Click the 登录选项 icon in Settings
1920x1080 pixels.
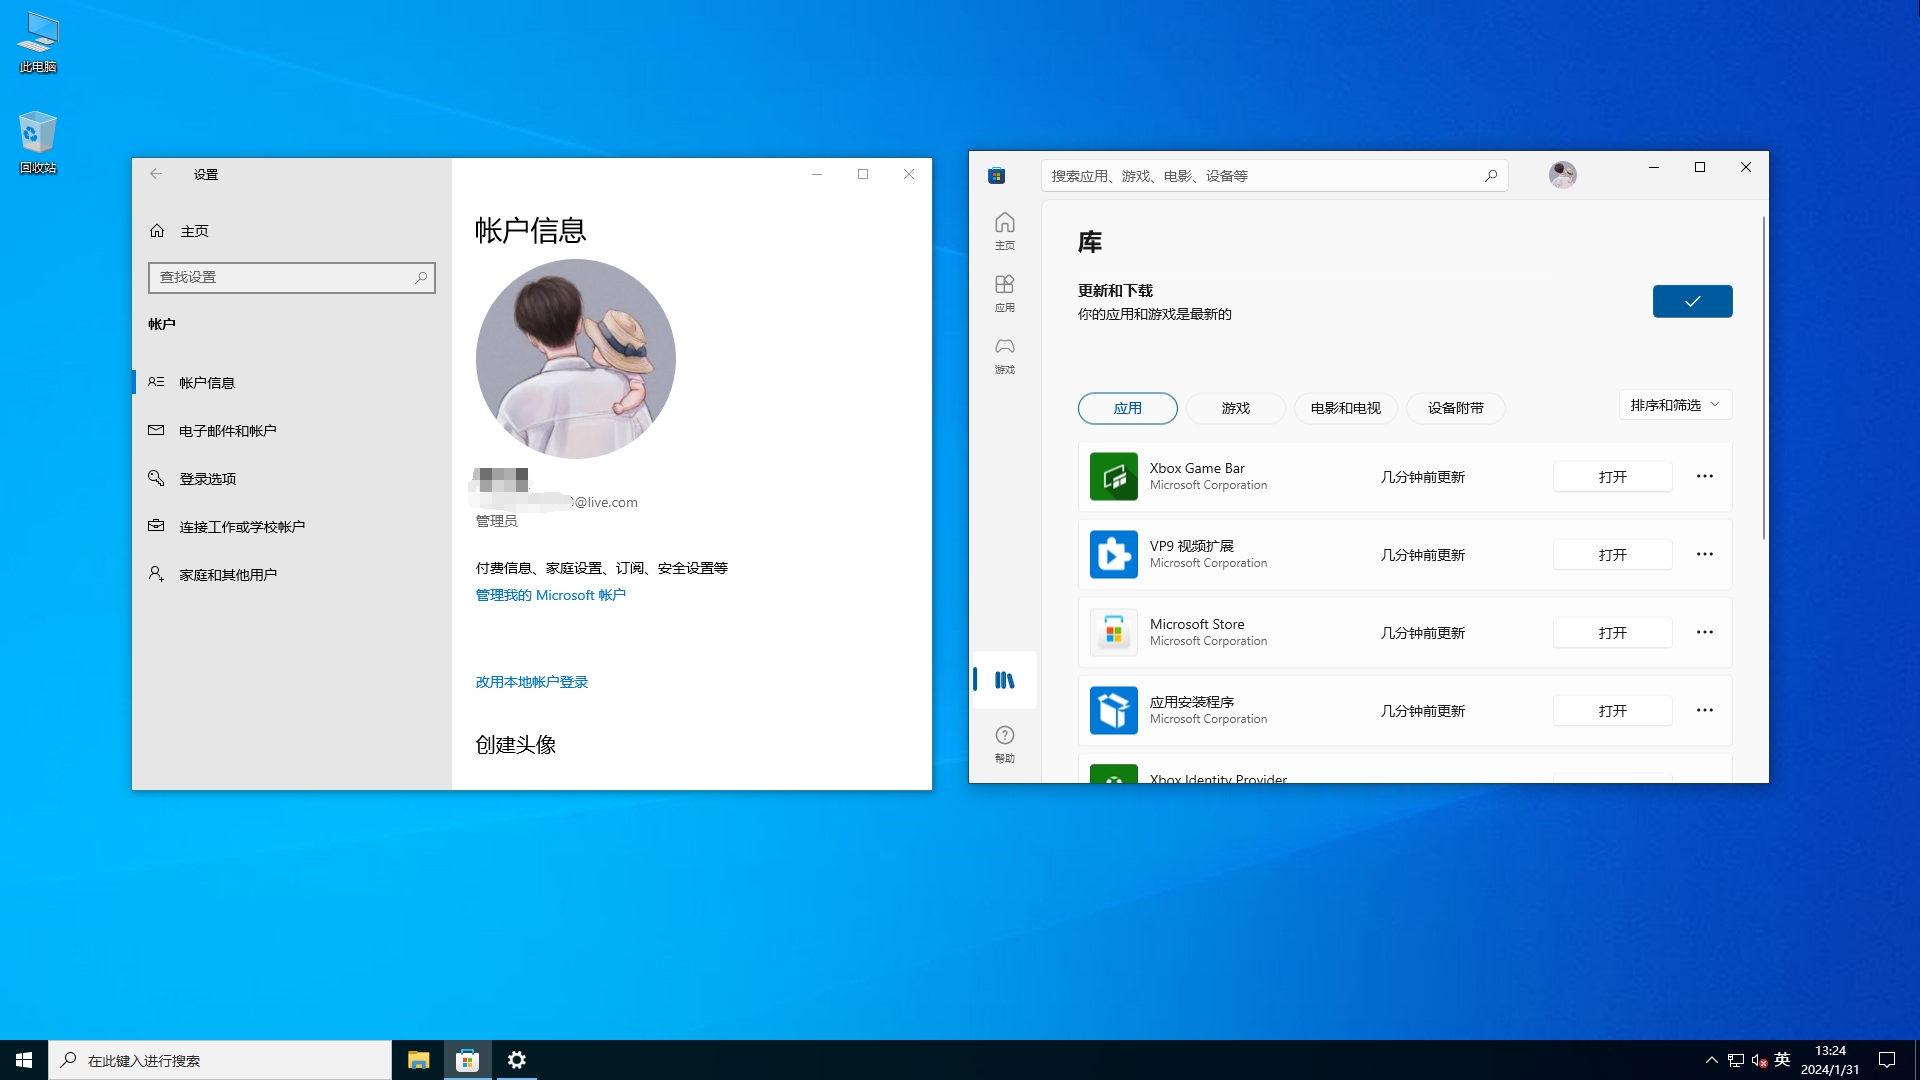coord(156,478)
